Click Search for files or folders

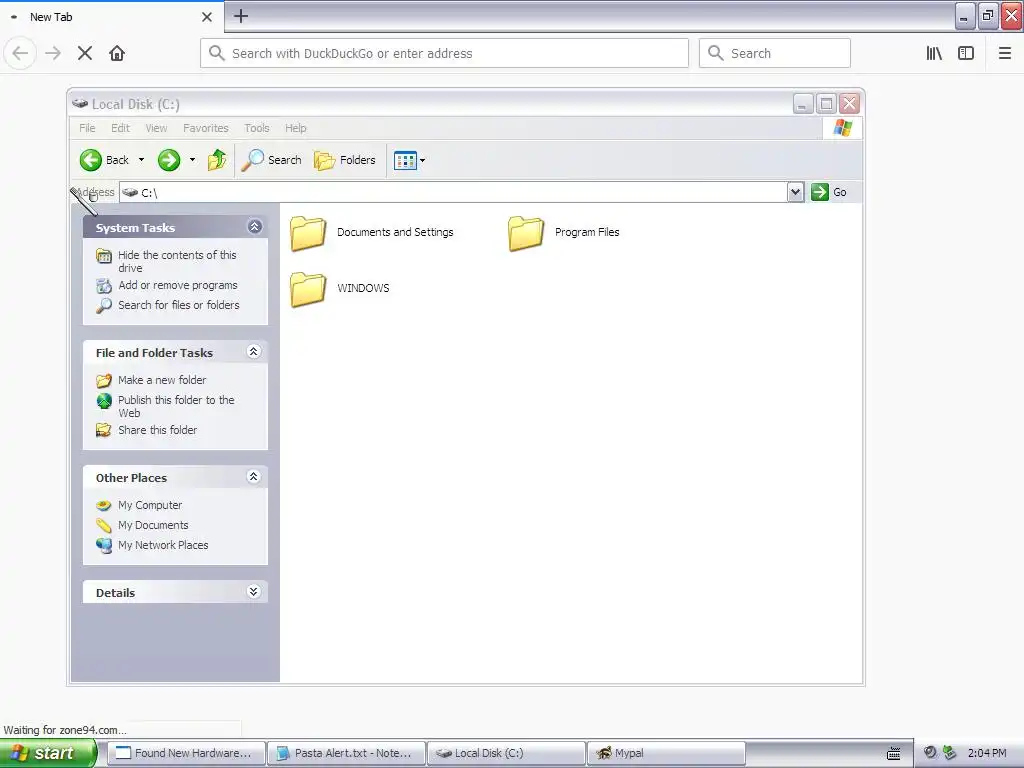[x=178, y=305]
